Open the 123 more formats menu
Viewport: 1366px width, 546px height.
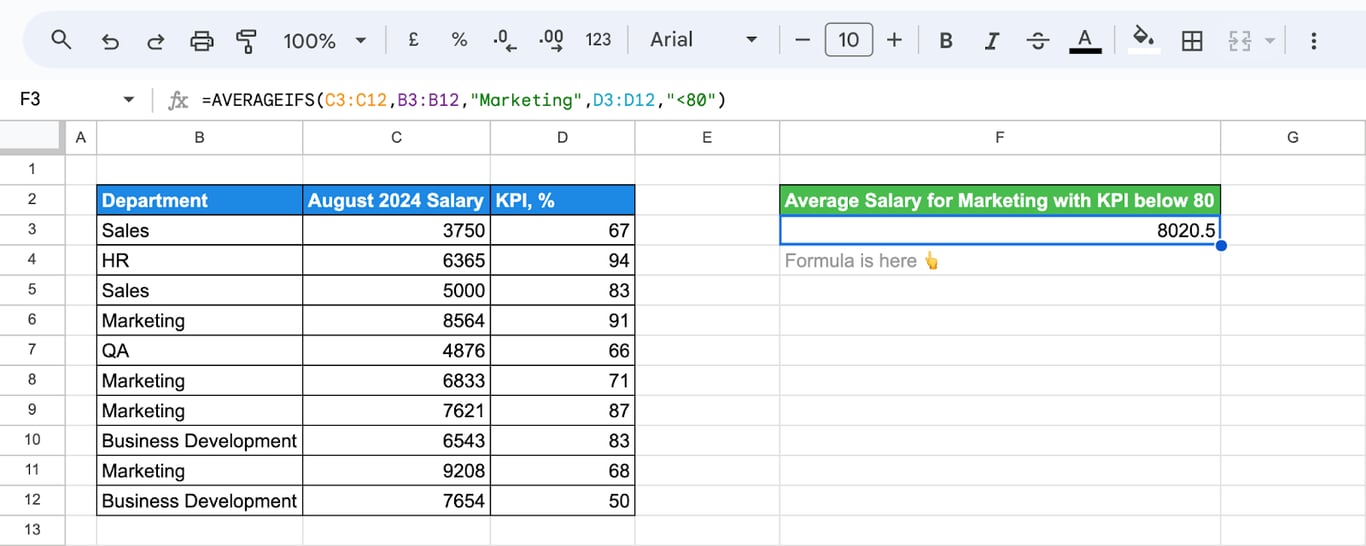click(598, 40)
